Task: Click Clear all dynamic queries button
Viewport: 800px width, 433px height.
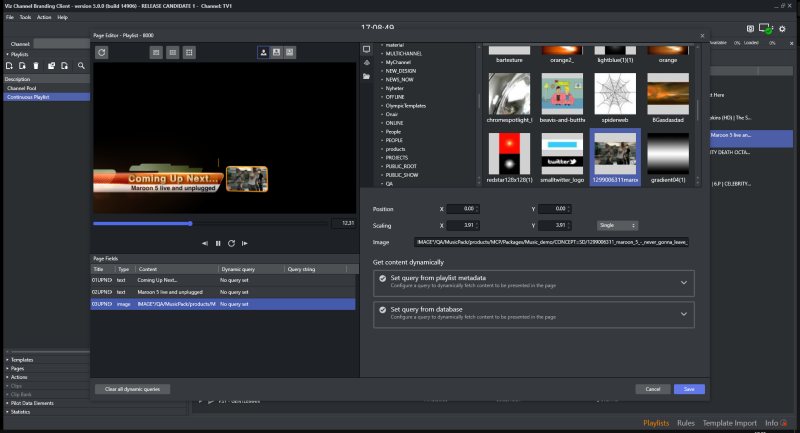Action: click(132, 388)
